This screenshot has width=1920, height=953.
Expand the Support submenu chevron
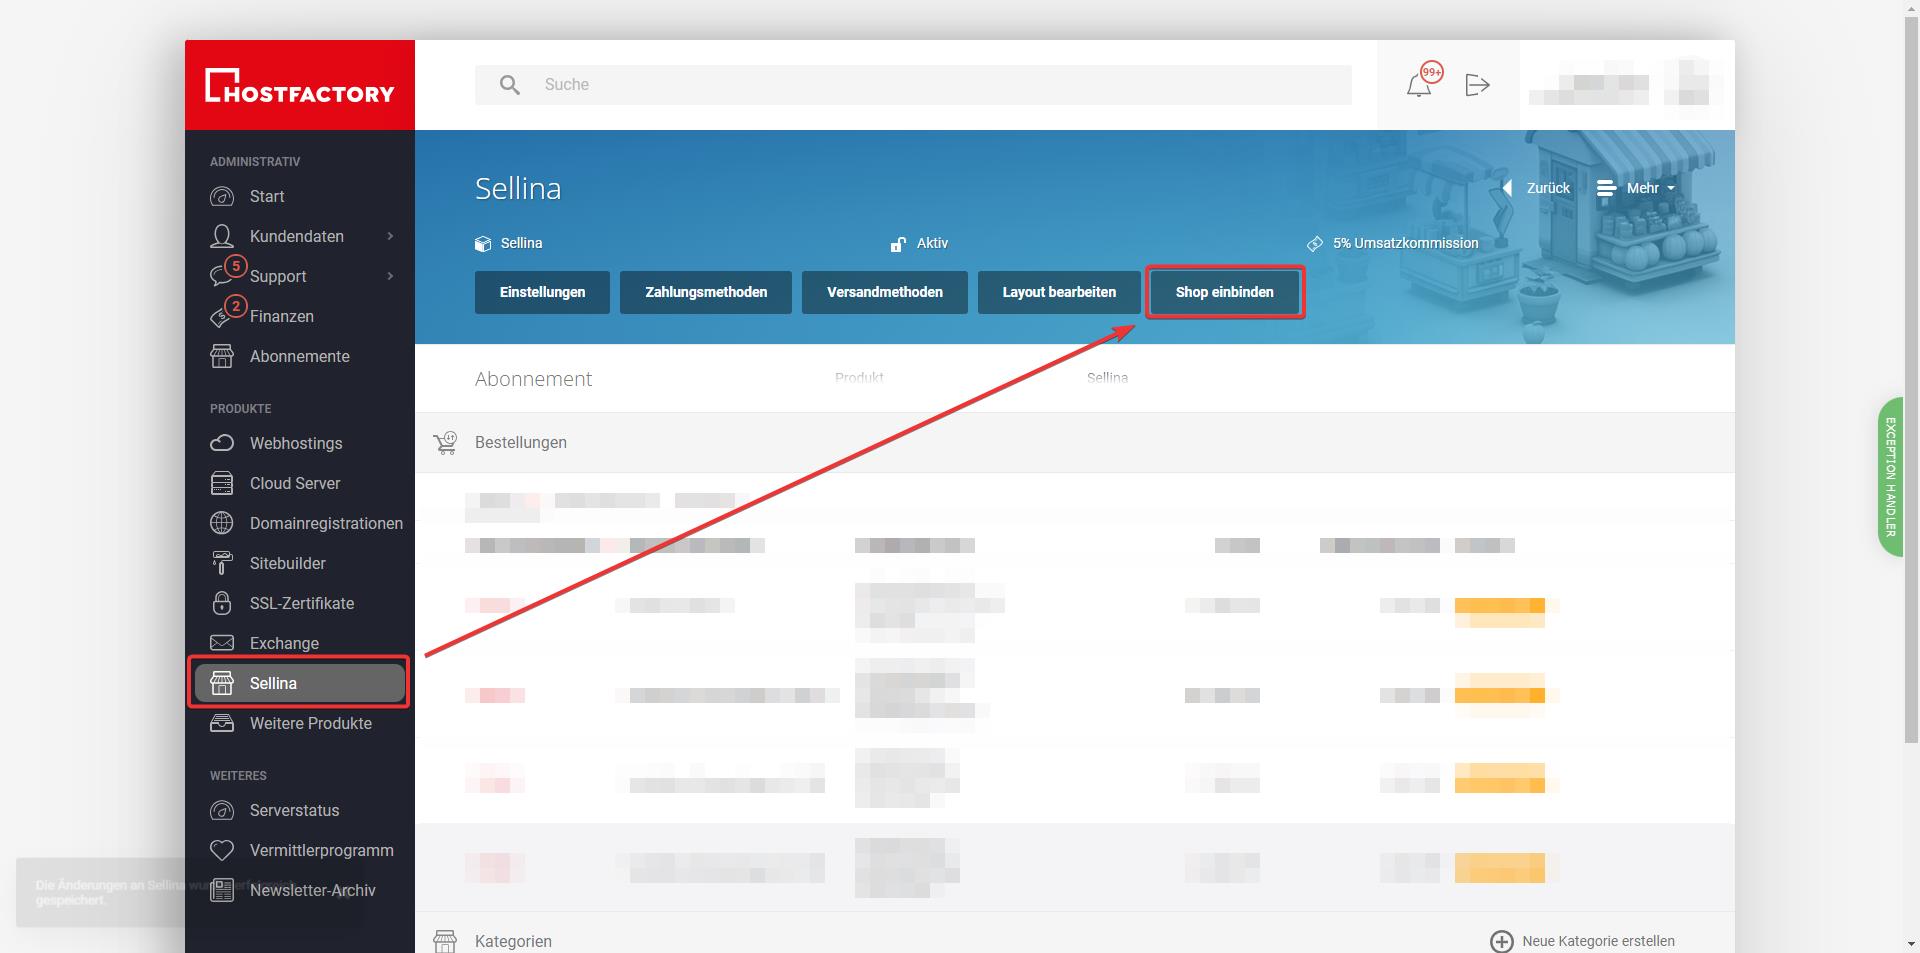390,276
